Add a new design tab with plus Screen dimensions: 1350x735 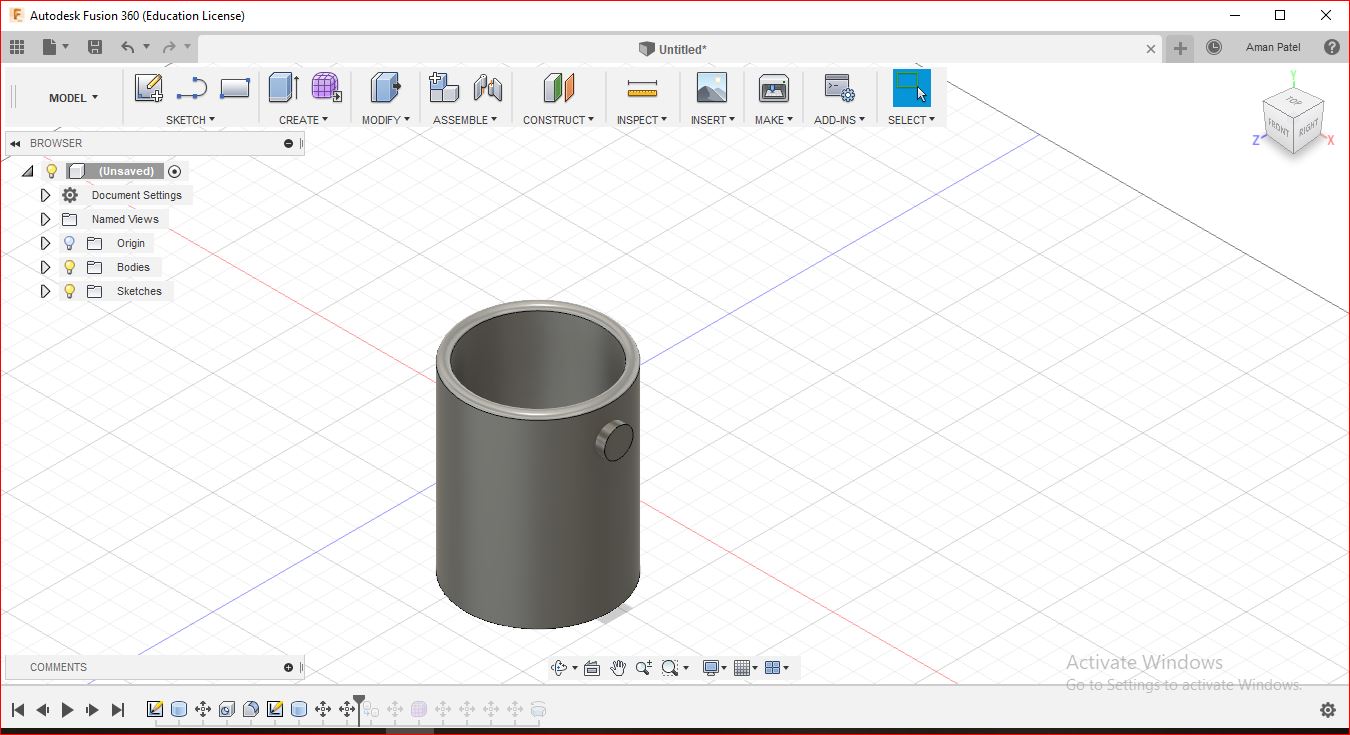pos(1181,48)
